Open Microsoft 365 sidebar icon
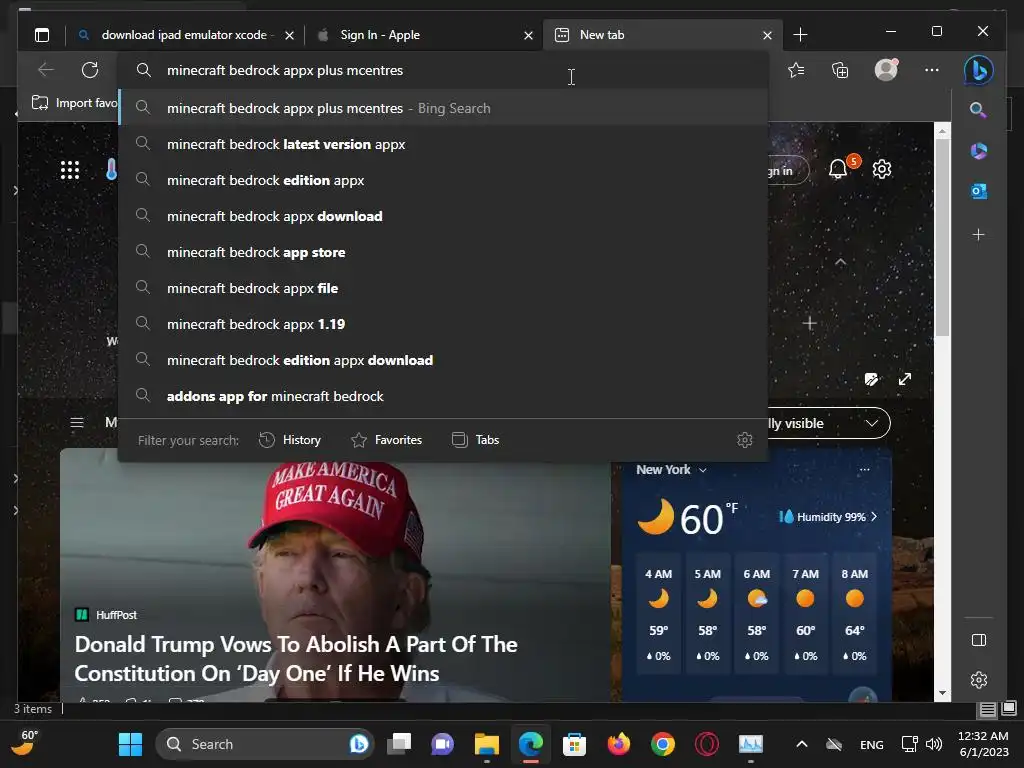1024x768 pixels. tap(978, 151)
